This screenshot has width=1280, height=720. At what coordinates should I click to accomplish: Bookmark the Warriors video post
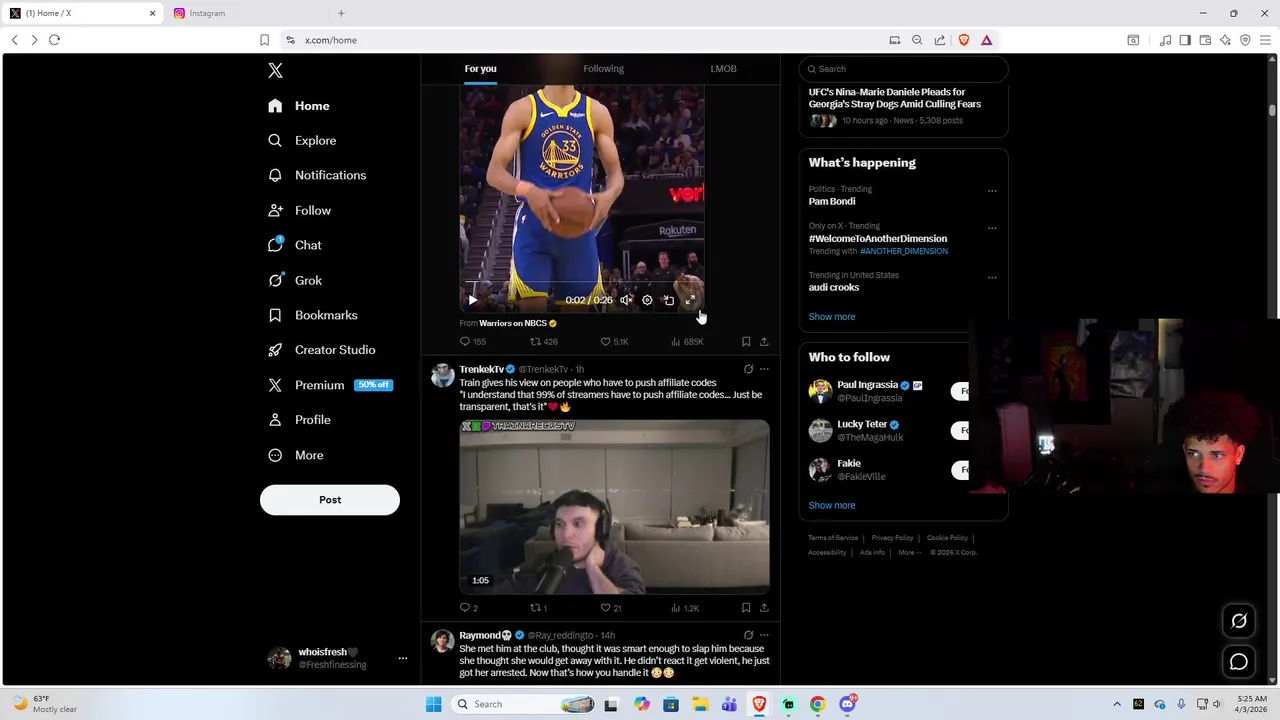tap(746, 342)
